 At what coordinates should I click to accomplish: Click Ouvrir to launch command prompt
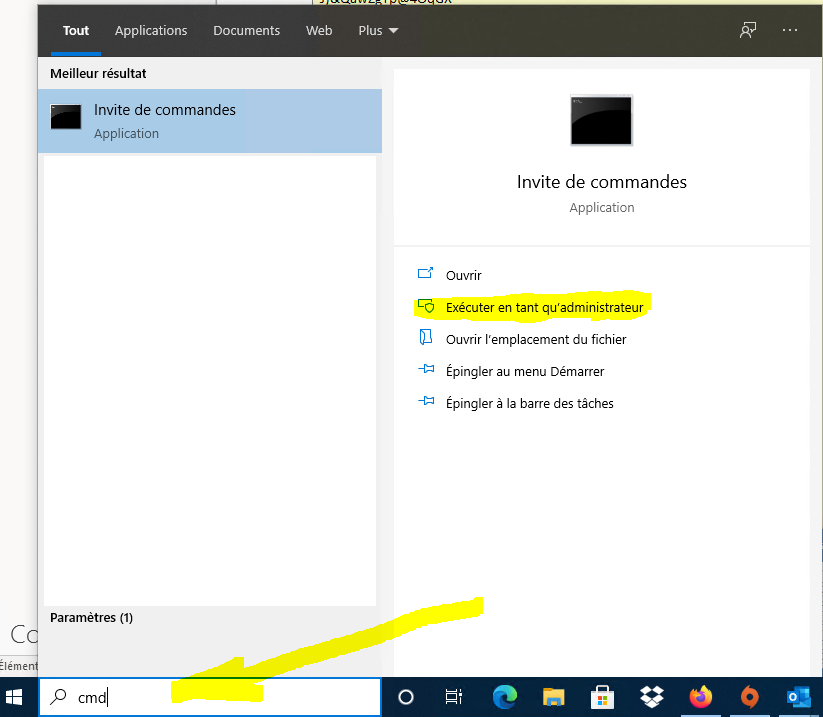(x=464, y=275)
